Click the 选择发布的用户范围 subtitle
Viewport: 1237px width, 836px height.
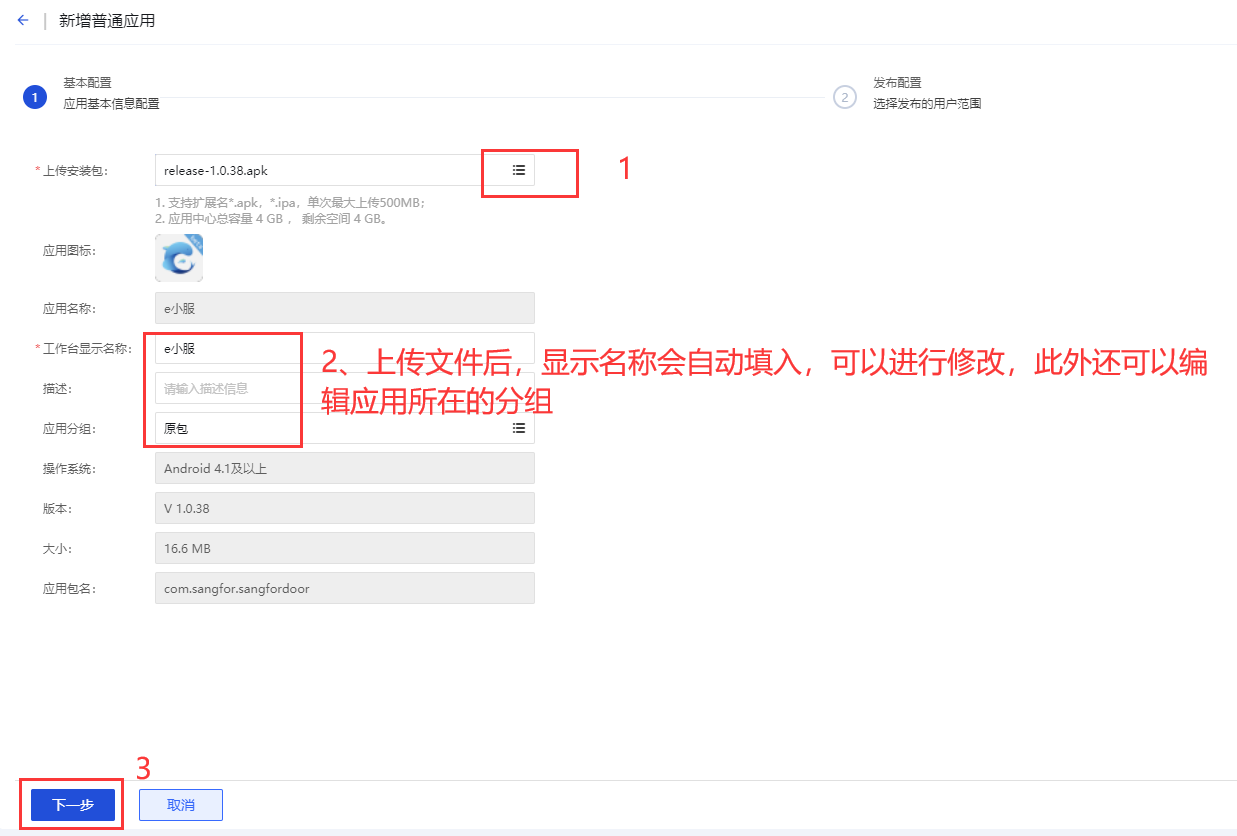927,104
